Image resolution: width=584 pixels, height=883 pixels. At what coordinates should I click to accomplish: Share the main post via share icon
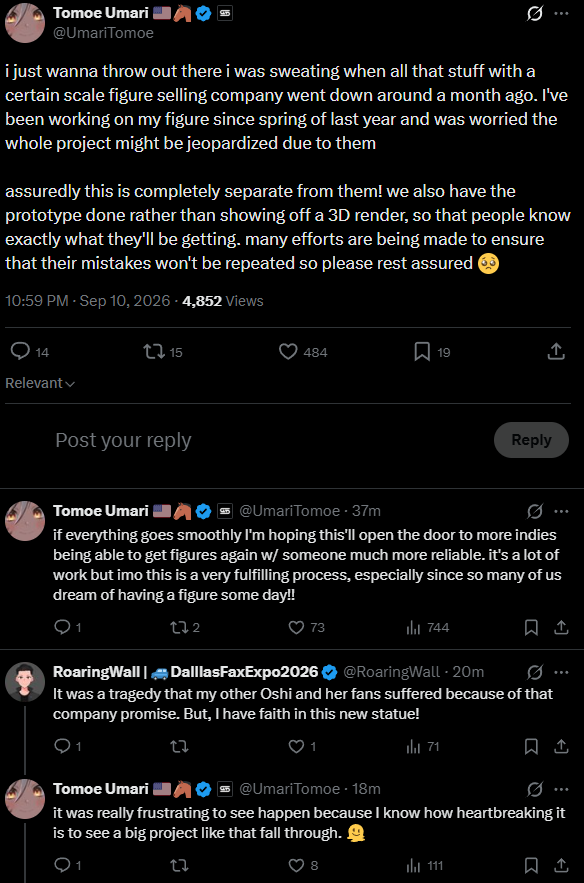[556, 351]
